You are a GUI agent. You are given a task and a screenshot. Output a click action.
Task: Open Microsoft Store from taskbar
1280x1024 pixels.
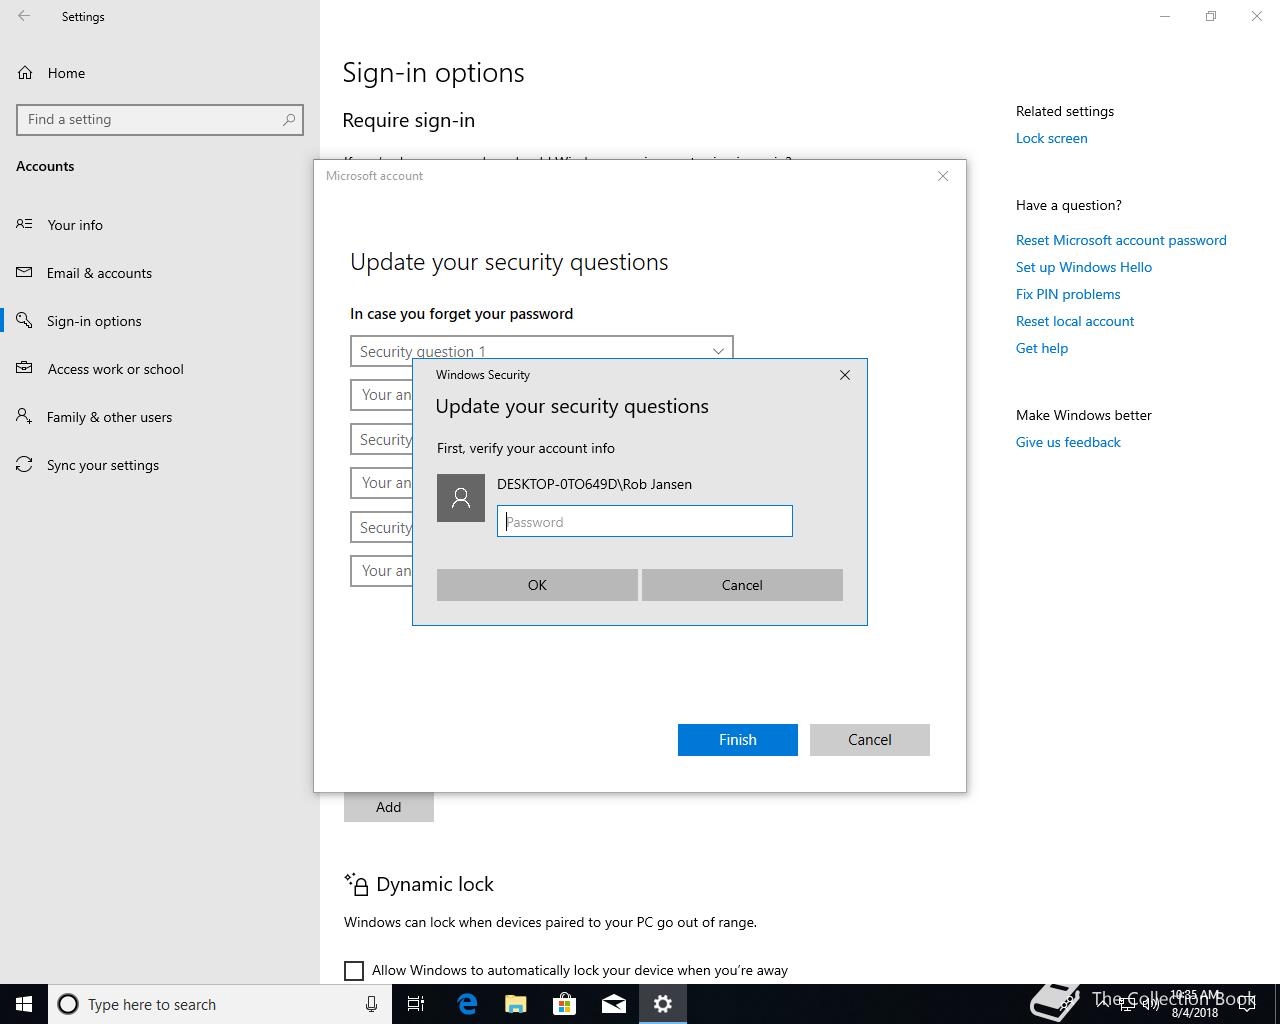coord(564,1004)
